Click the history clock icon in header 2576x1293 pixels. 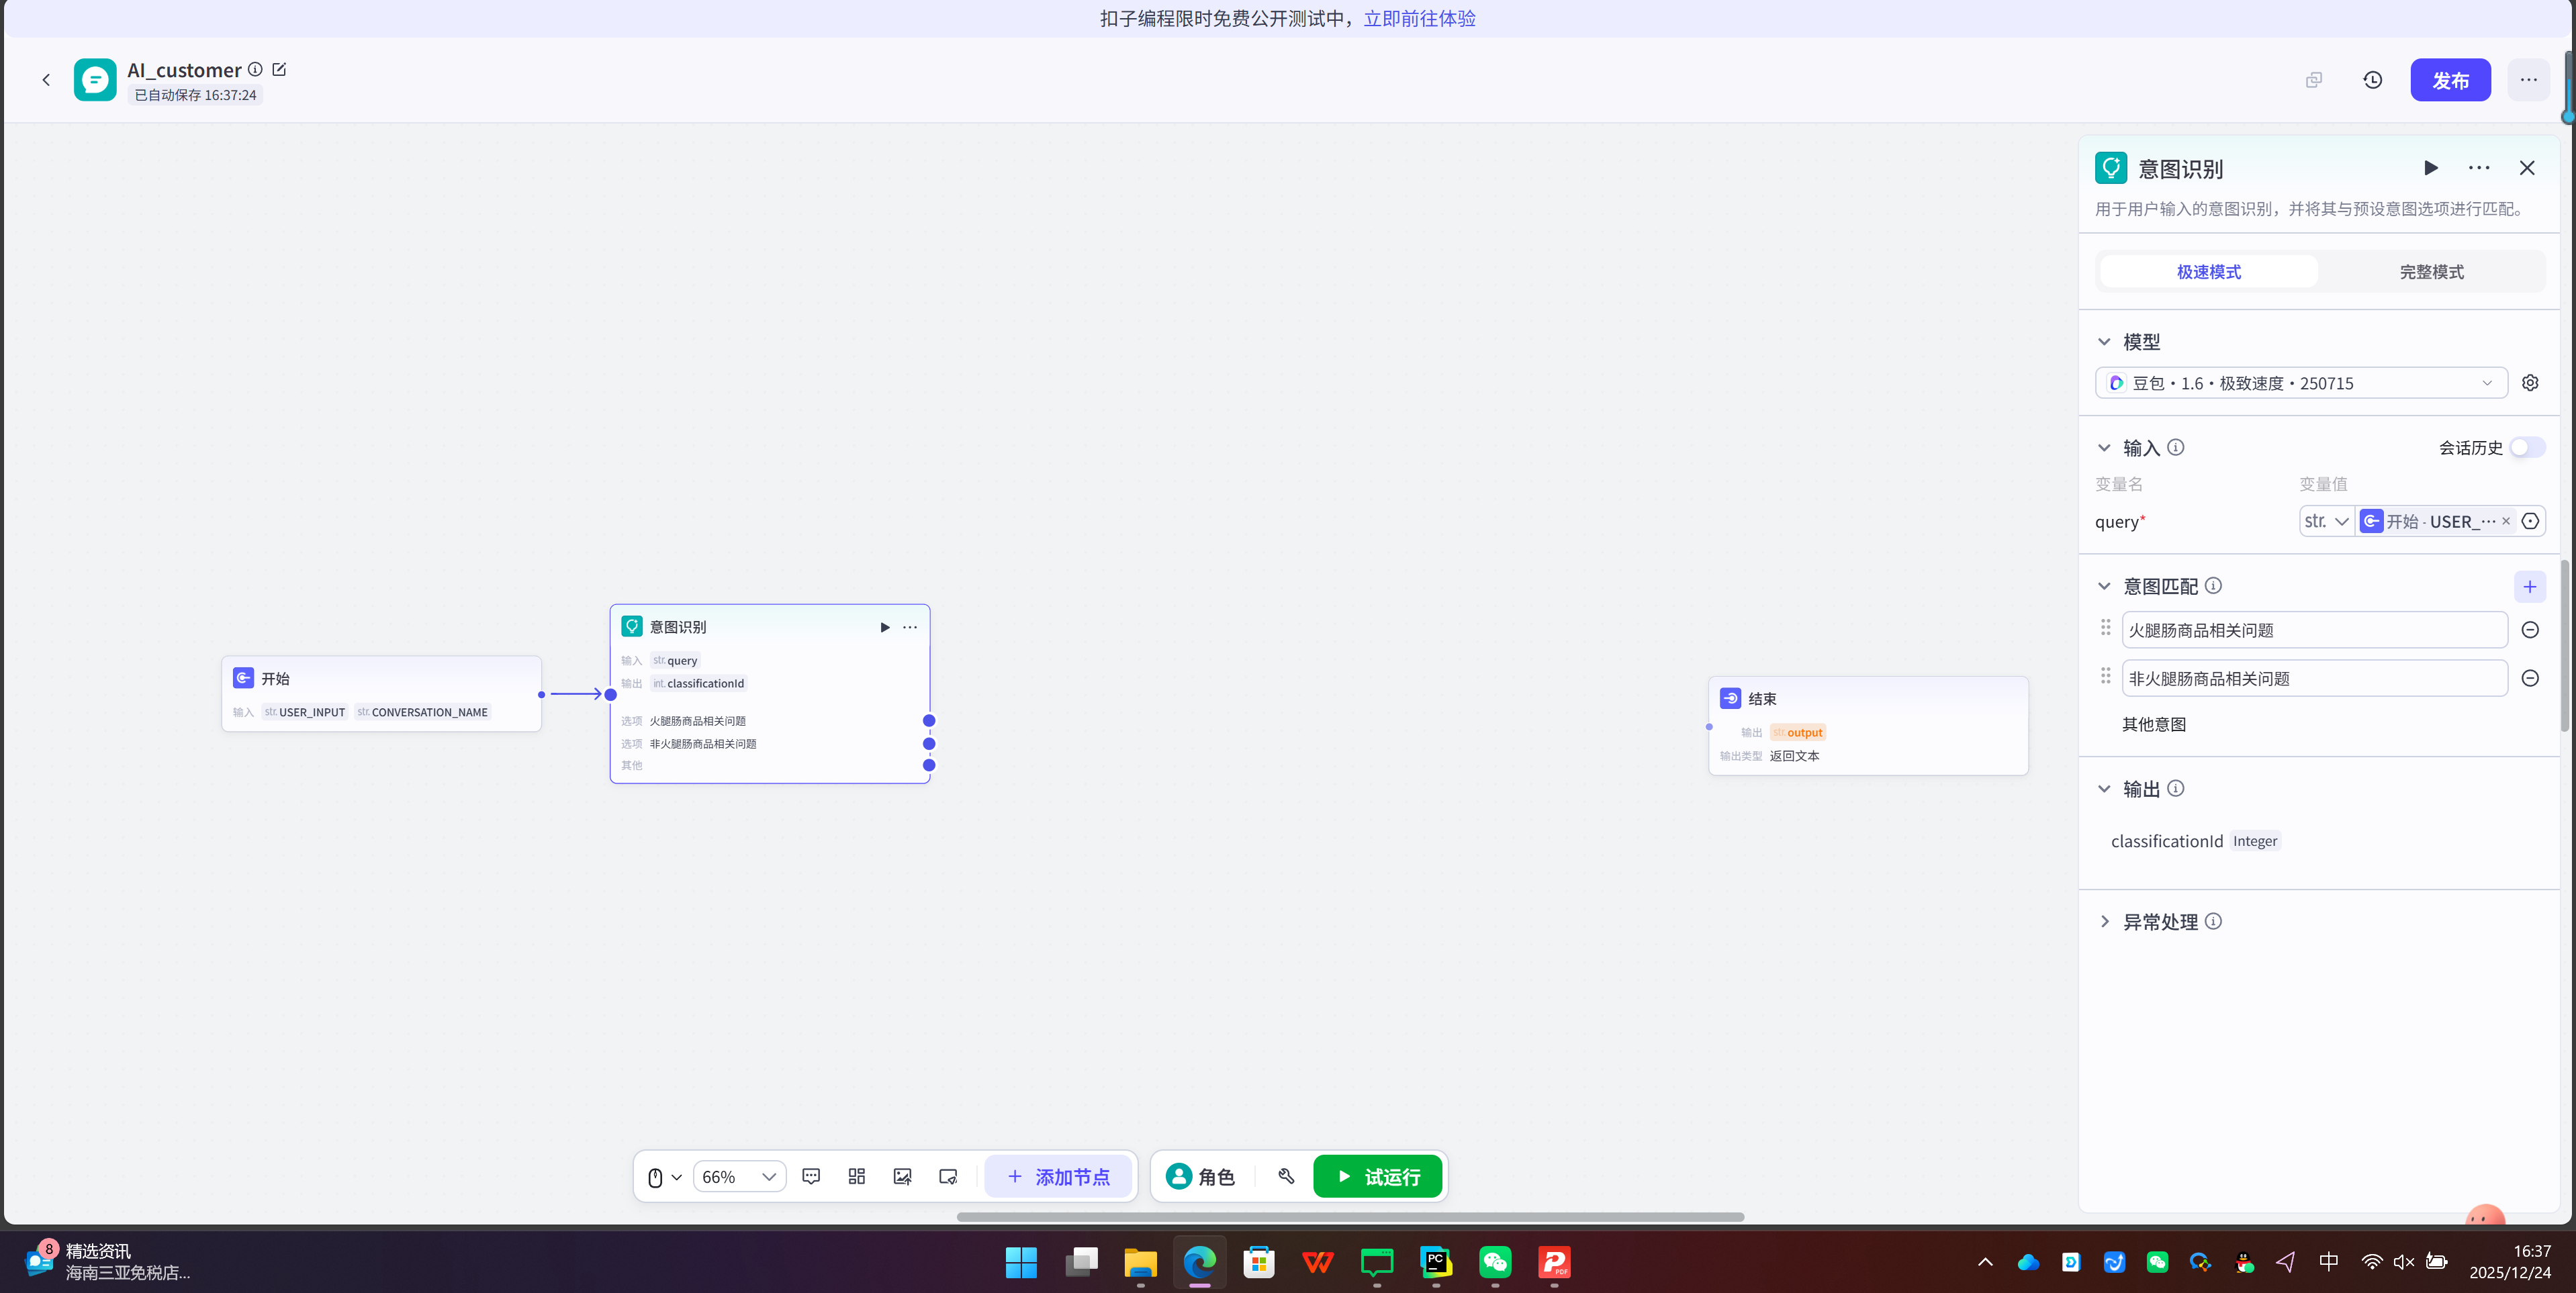2372,80
